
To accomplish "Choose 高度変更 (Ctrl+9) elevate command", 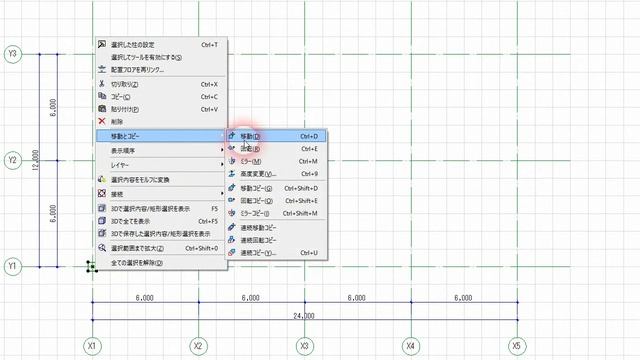I will coord(276,174).
